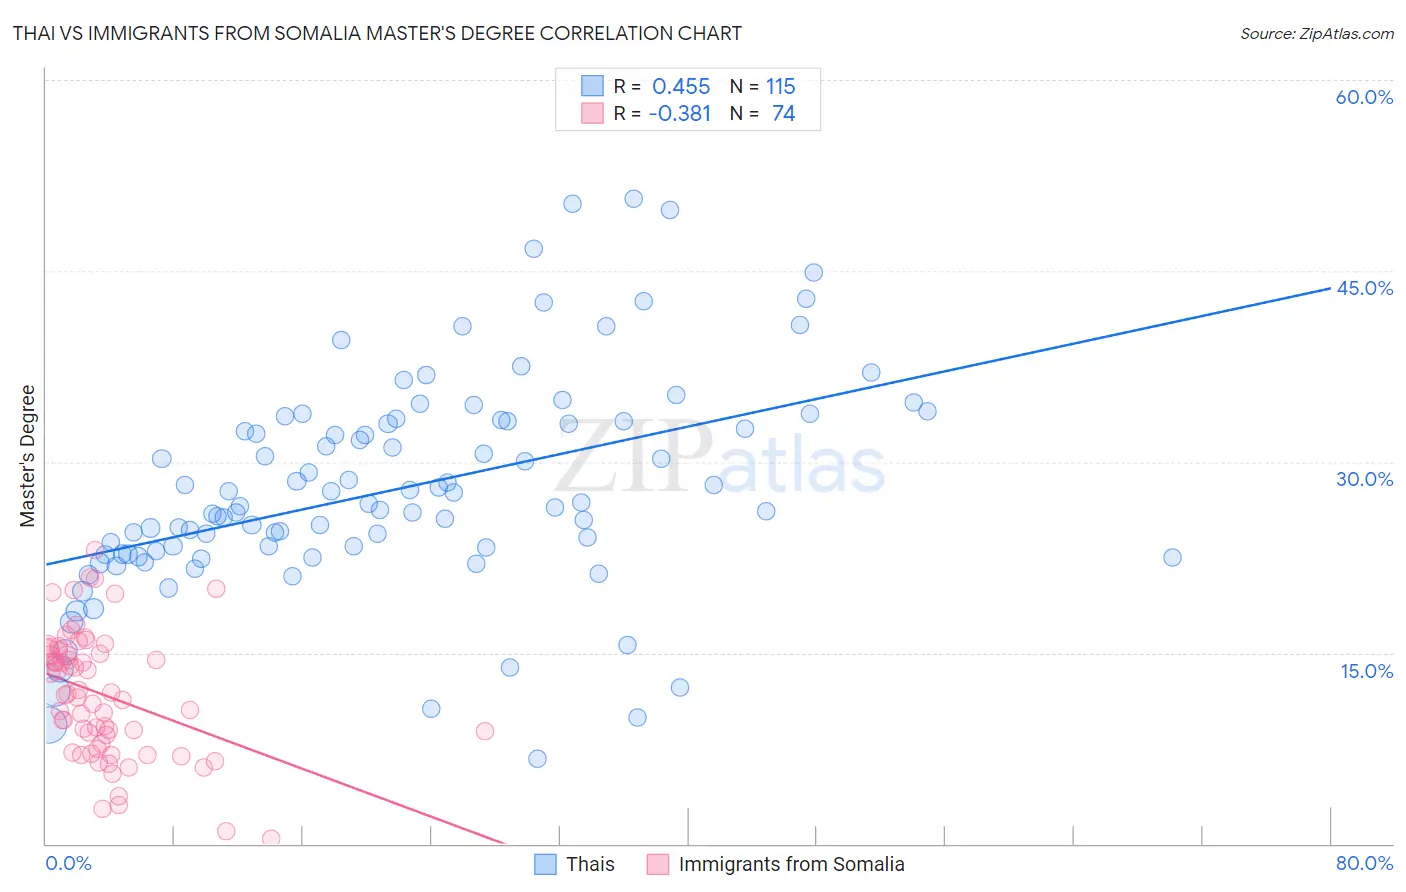Click the Master's Degree axis title
The height and width of the screenshot is (892, 1406).
[x=27, y=456]
